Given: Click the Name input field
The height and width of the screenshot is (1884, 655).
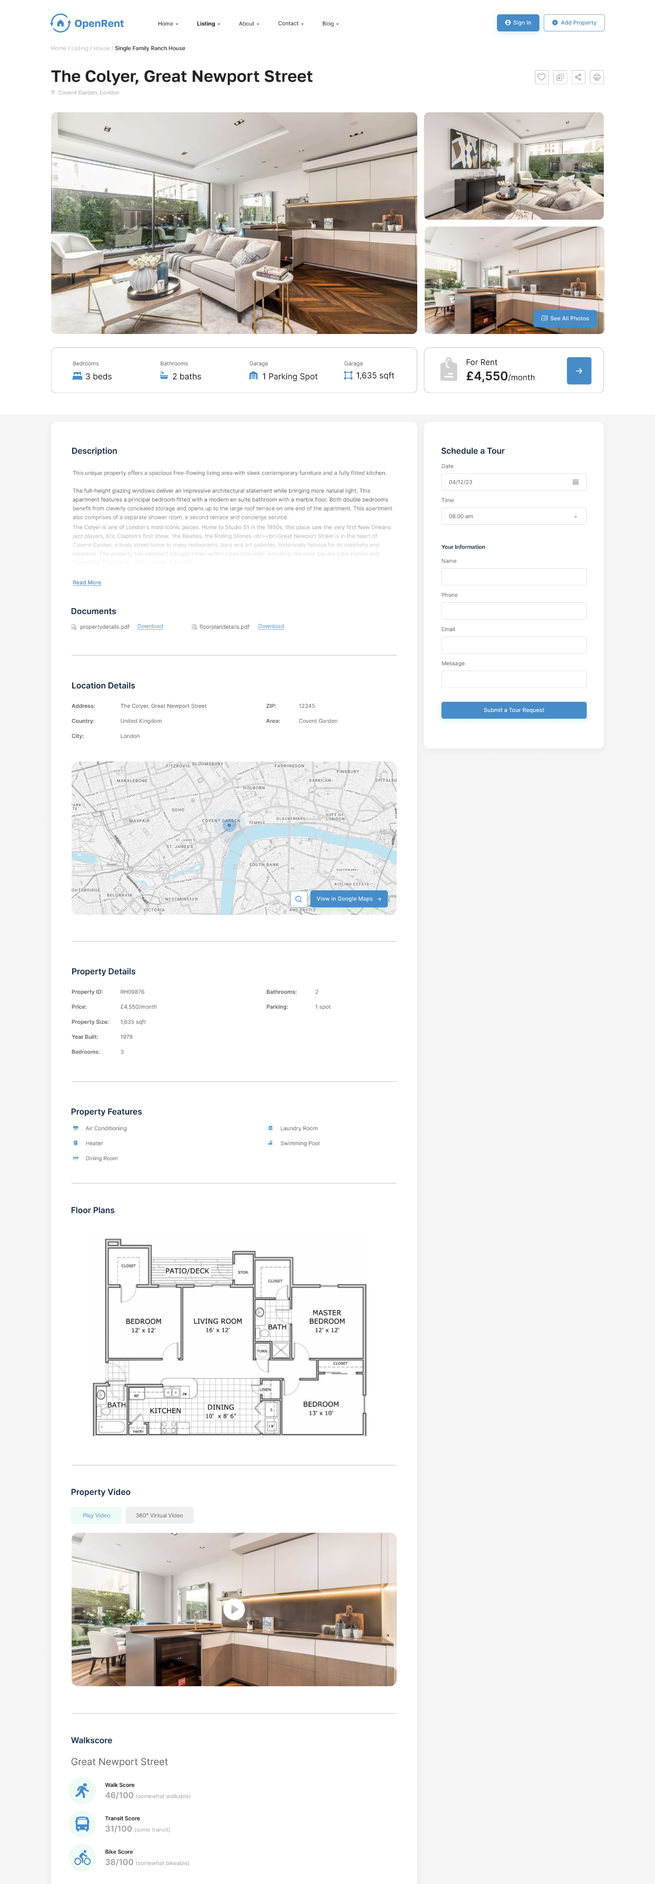Looking at the screenshot, I should point(514,577).
